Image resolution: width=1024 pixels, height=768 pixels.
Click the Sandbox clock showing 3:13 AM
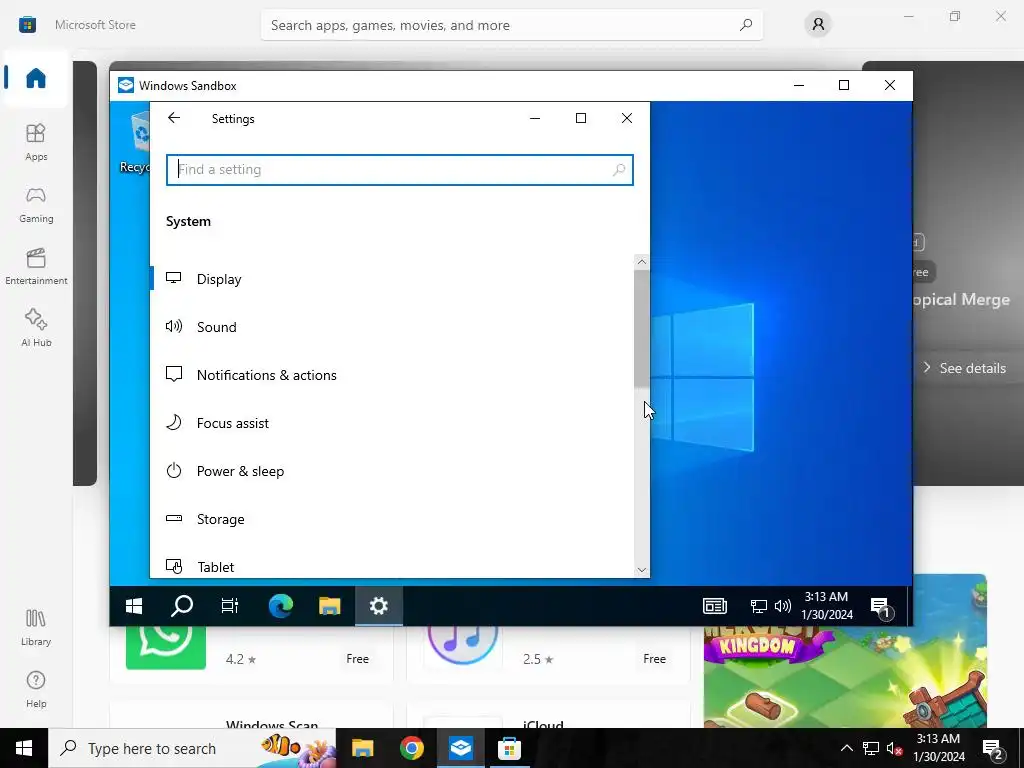[827, 605]
